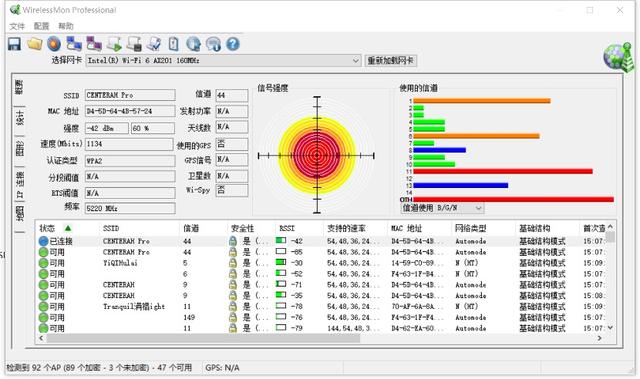
Task: Click the page with green arrow icon
Action: coord(114,44)
